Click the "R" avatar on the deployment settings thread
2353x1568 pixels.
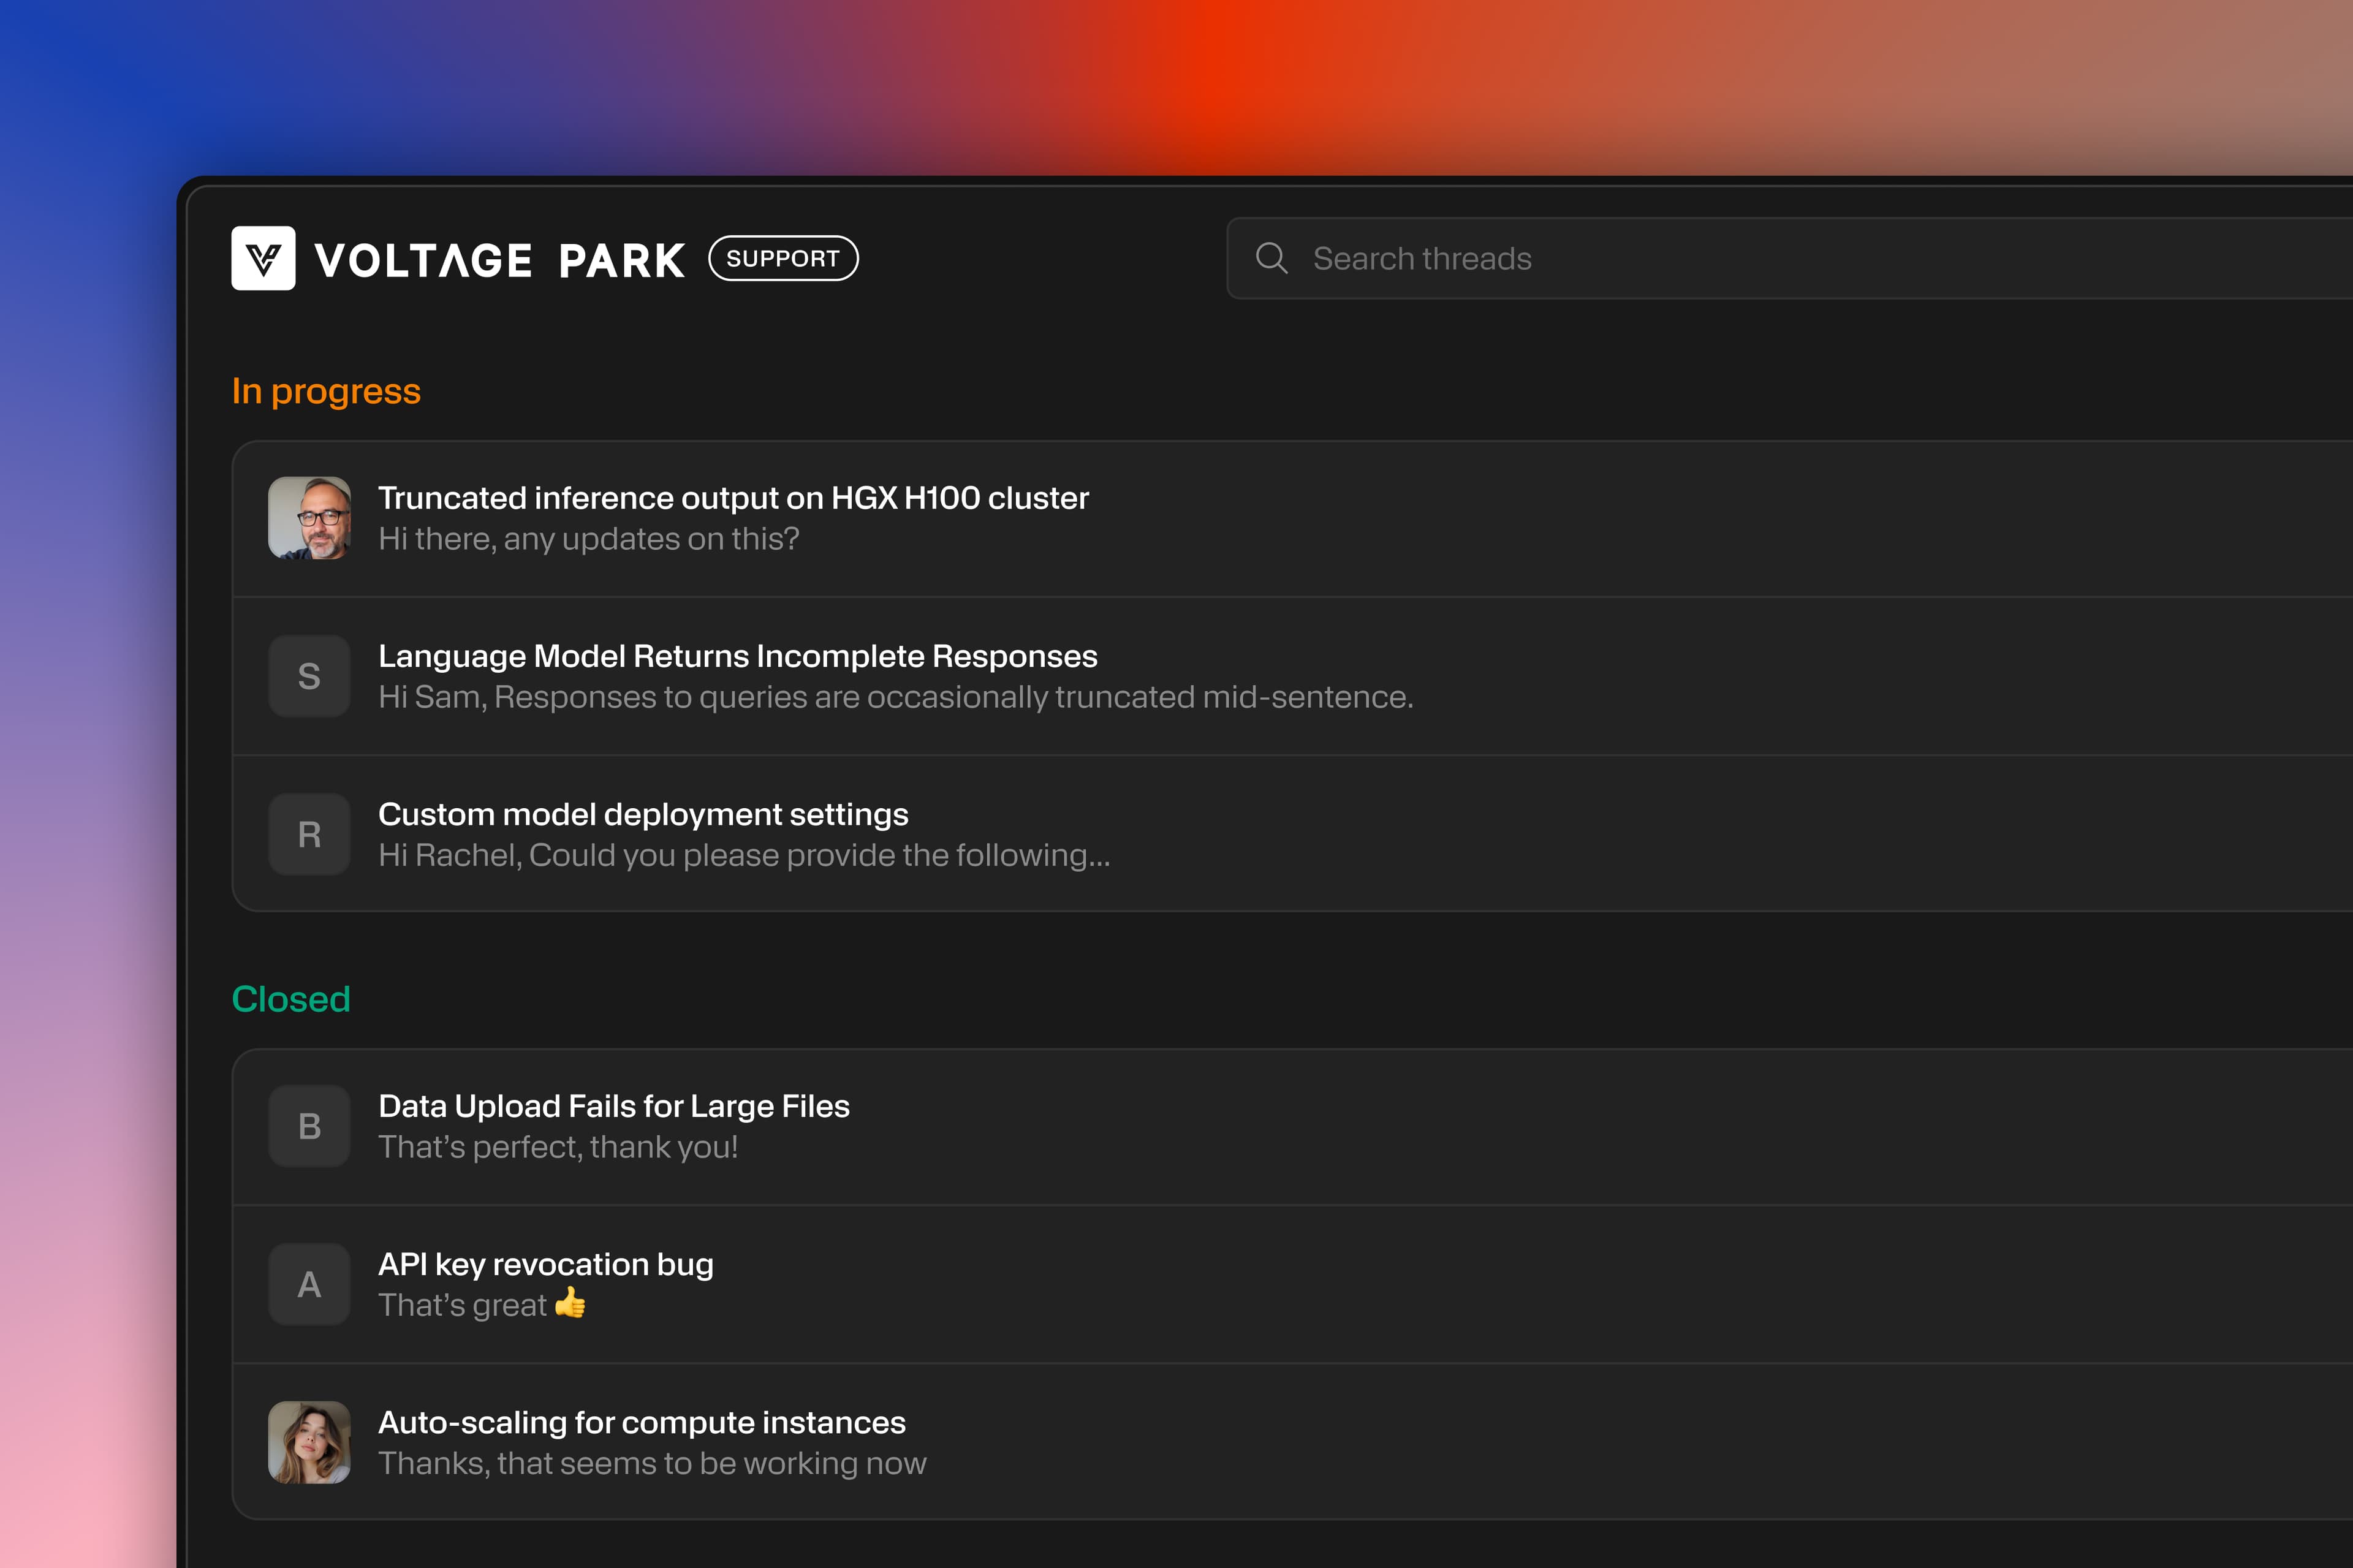tap(309, 834)
